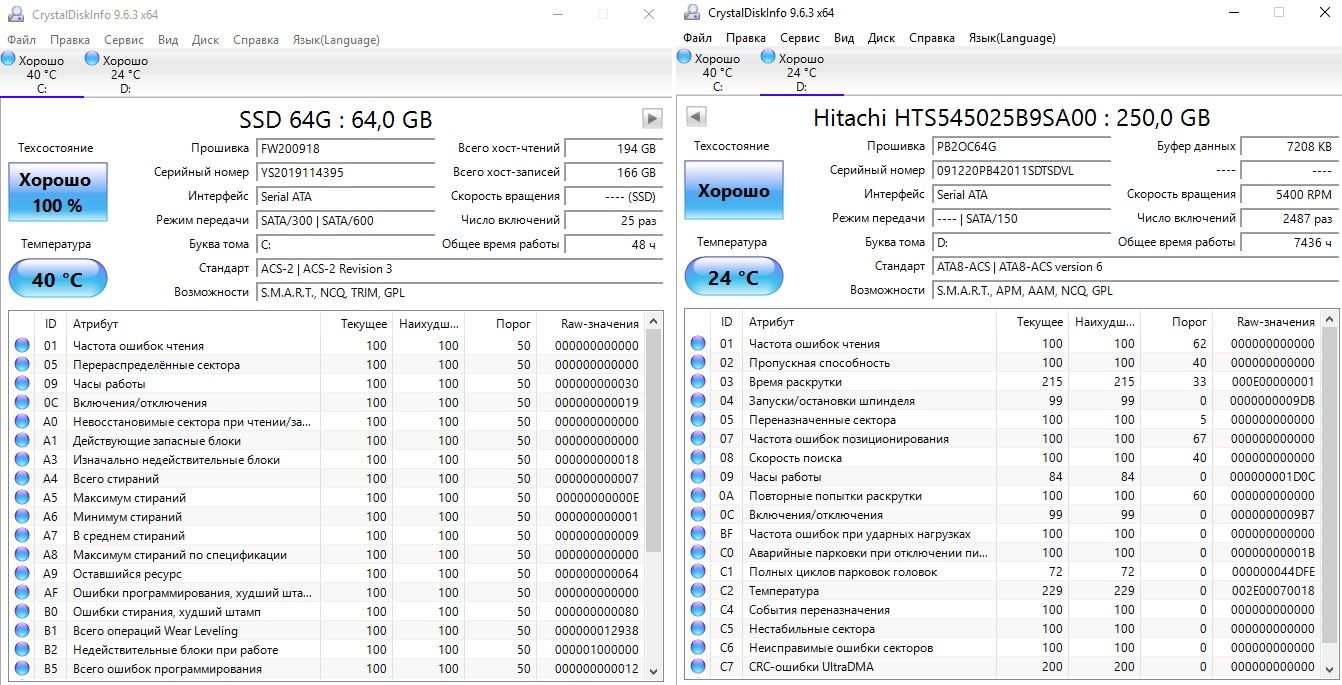Click status orb for Оставшийся ресурс row
Image resolution: width=1342 pixels, height=685 pixels.
[x=22, y=574]
